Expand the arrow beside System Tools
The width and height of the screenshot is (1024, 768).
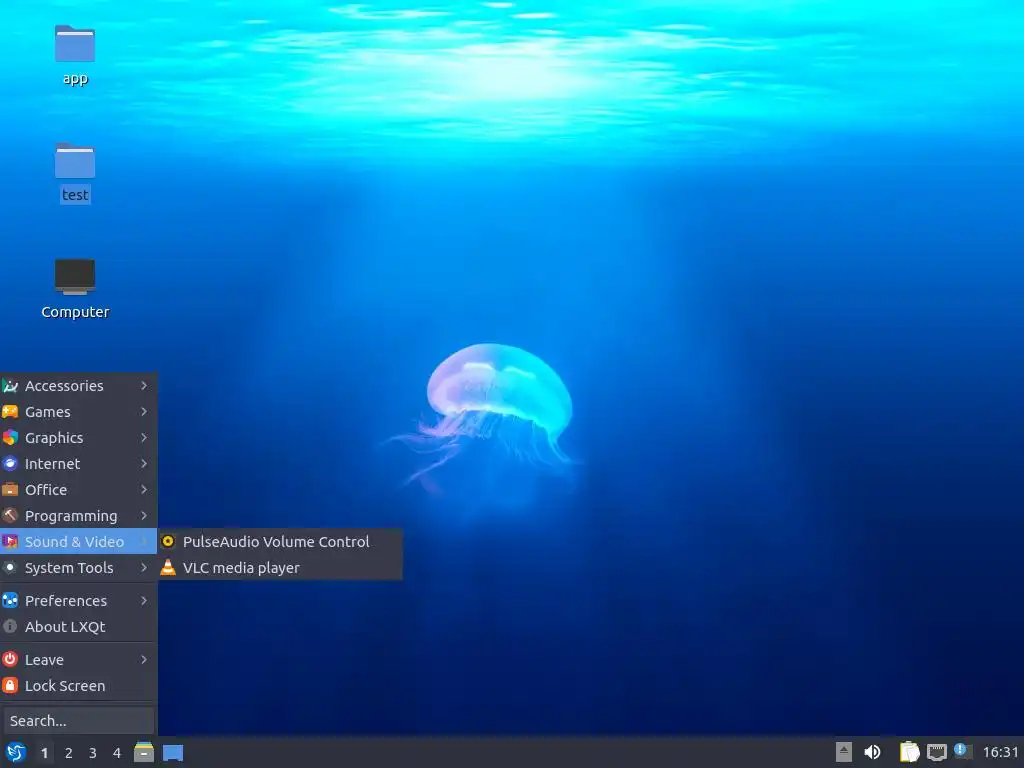pos(144,568)
